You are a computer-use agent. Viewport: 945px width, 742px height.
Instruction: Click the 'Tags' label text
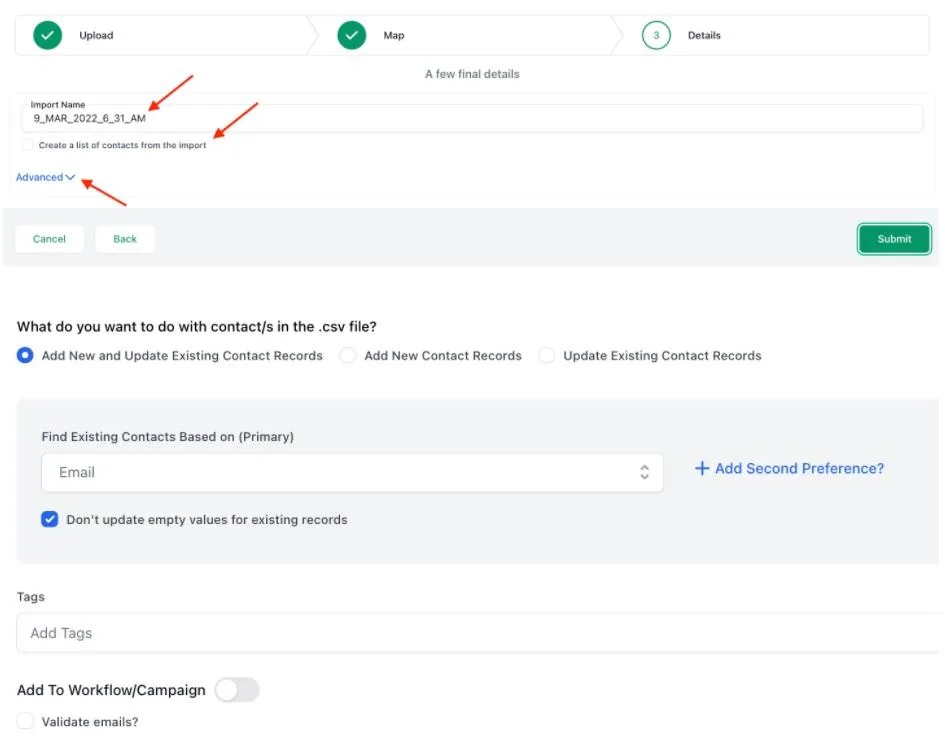(x=31, y=597)
